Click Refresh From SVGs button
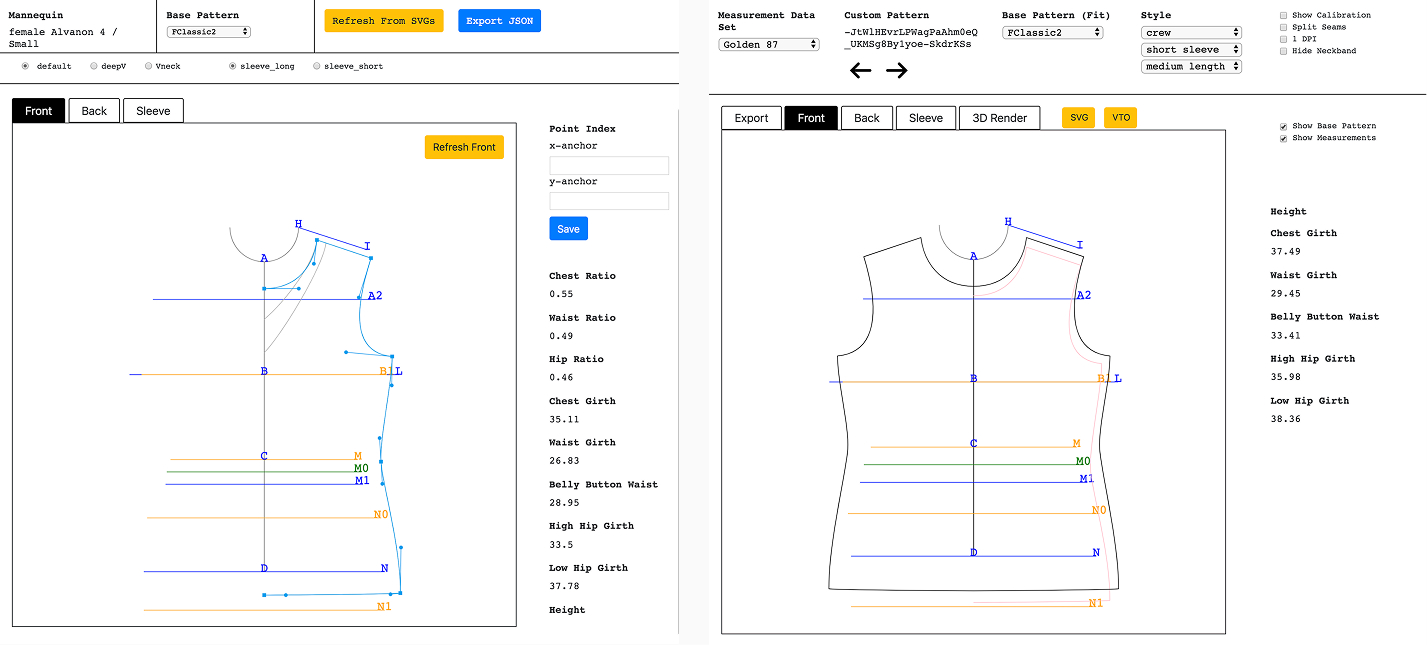 (x=384, y=21)
